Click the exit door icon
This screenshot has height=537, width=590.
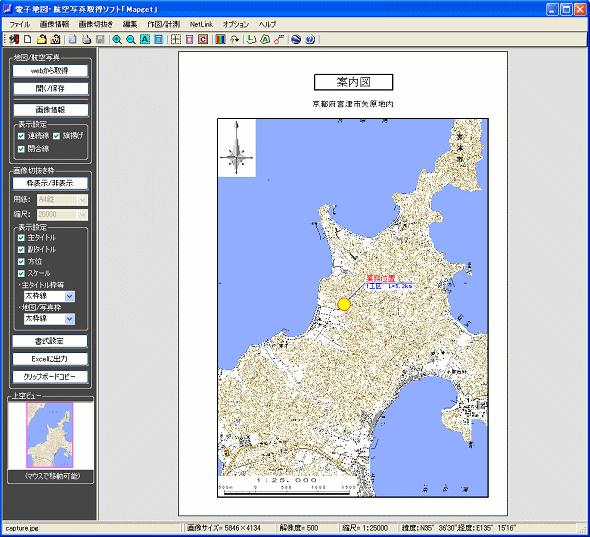14,40
